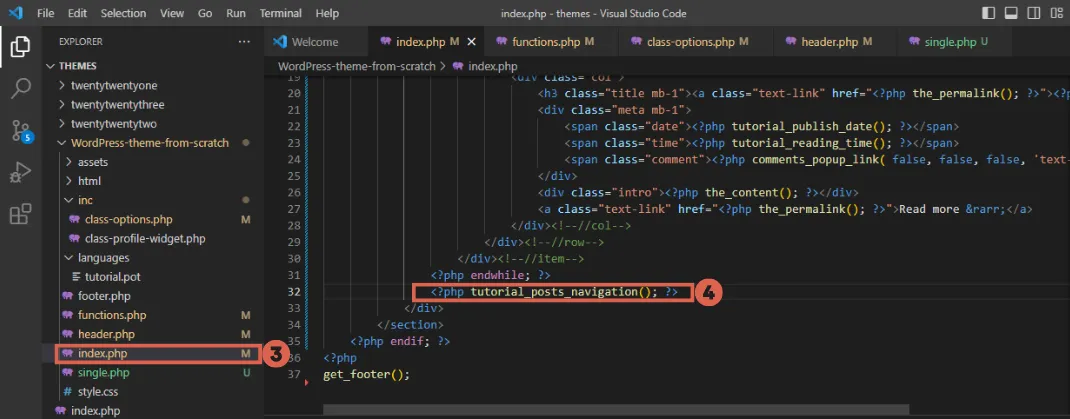The height and width of the screenshot is (419, 1070).
Task: Open the Selection menu
Action: (x=123, y=13)
